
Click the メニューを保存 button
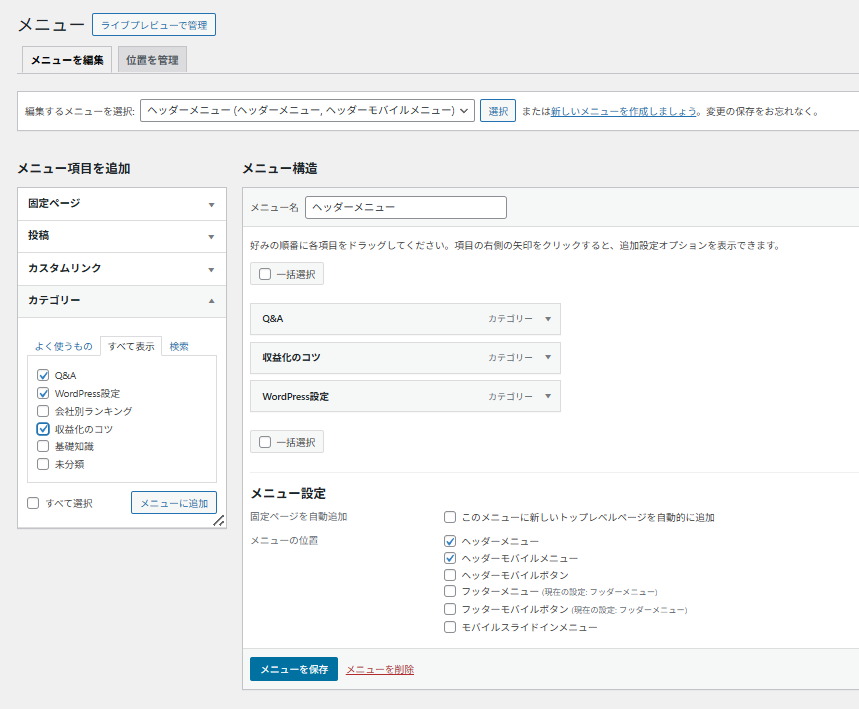pyautogui.click(x=294, y=669)
